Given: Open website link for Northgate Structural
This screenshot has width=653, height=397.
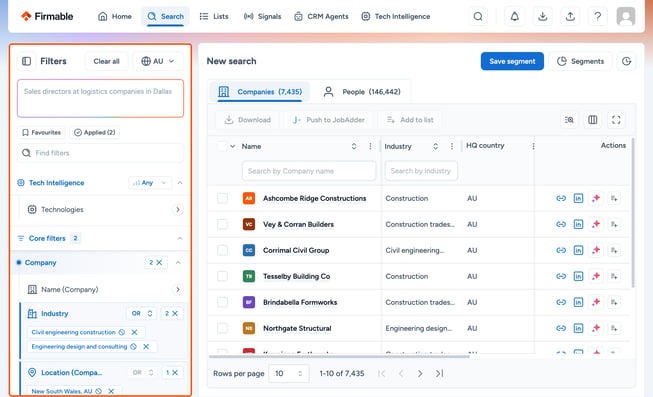Looking at the screenshot, I should click(561, 328).
